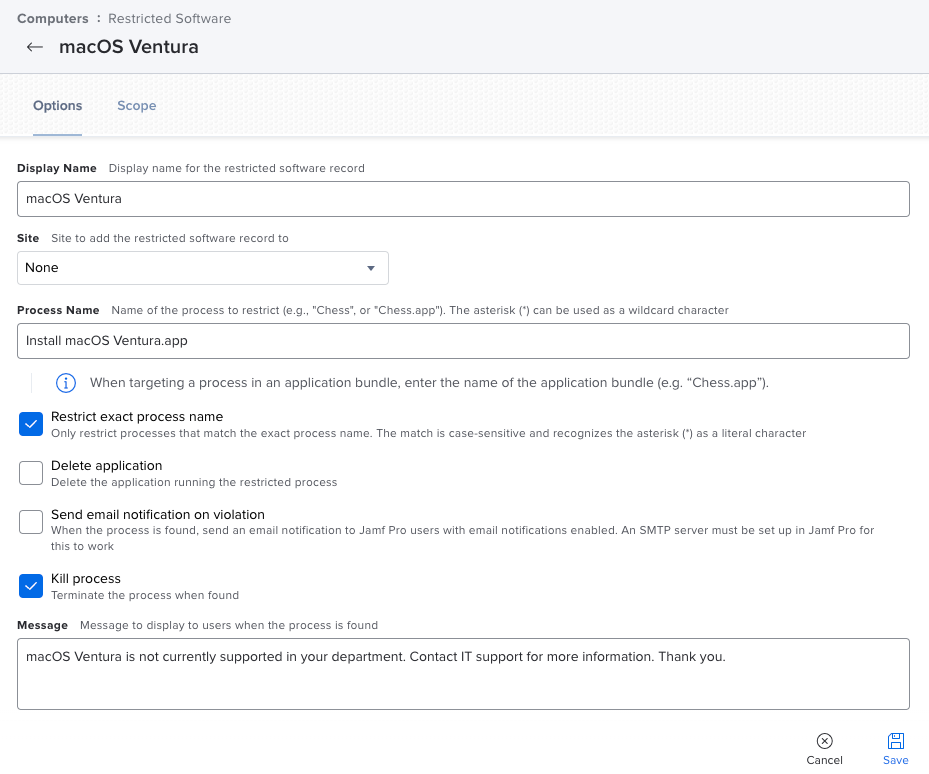This screenshot has height=774, width=929.
Task: Open Restricted Software breadcrumb link
Action: 169,18
